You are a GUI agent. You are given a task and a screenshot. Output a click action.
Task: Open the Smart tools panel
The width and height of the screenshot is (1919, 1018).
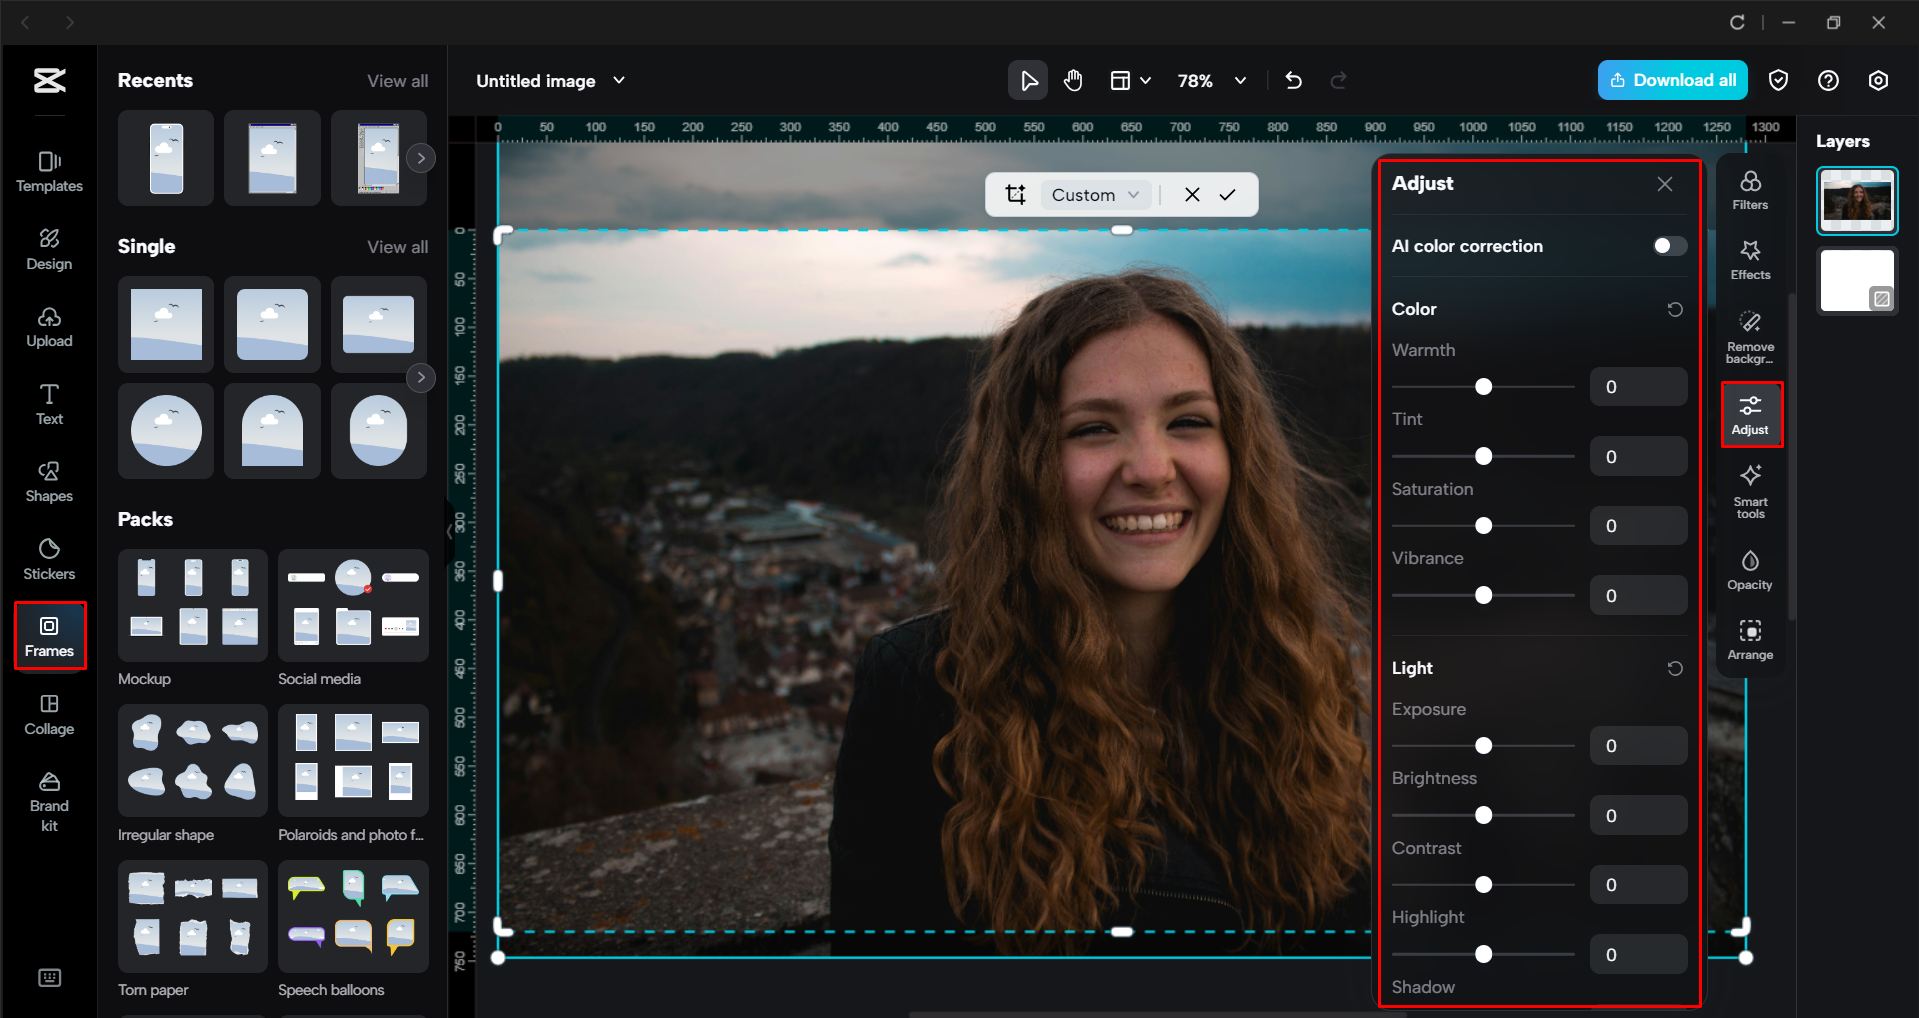1750,491
